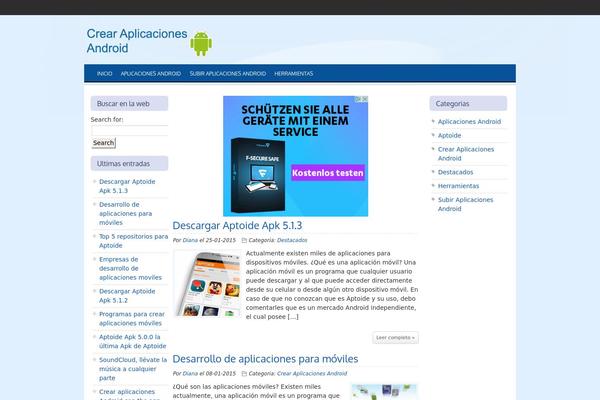Screen dimensions: 600x400
Task: Click Leer completo button
Action: coord(395,338)
